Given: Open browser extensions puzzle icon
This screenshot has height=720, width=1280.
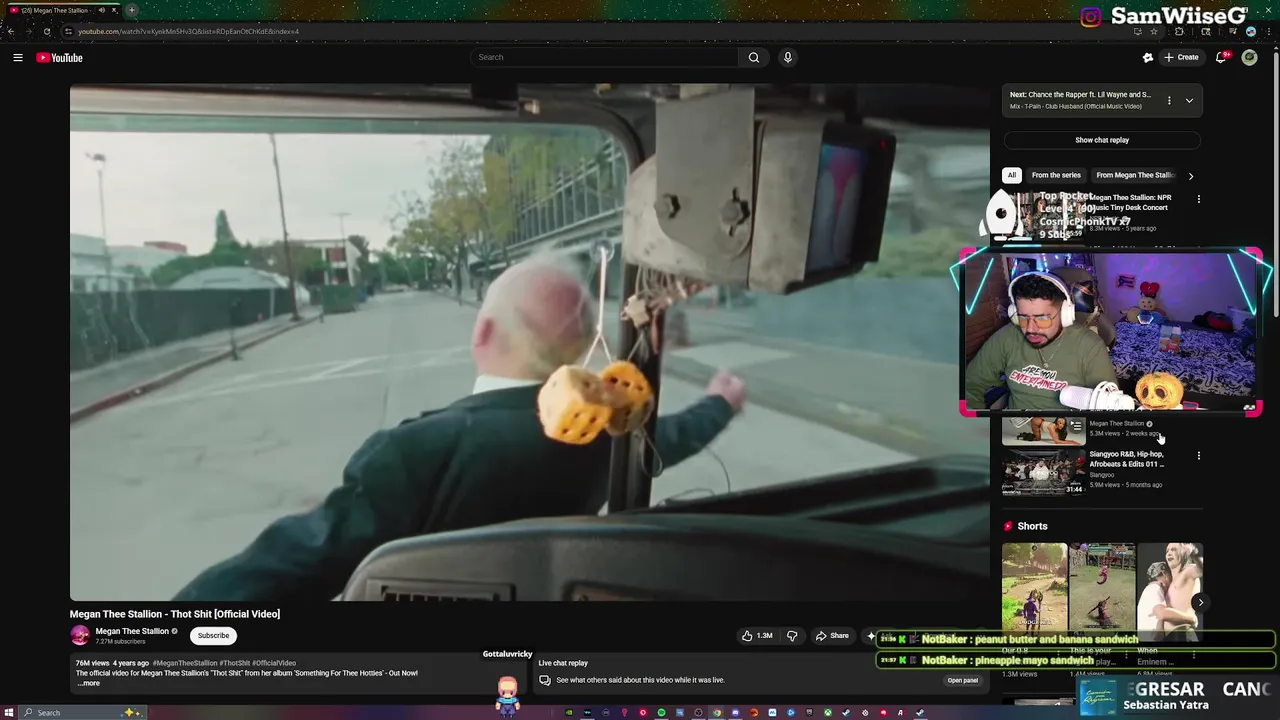Looking at the screenshot, I should coord(1179,31).
